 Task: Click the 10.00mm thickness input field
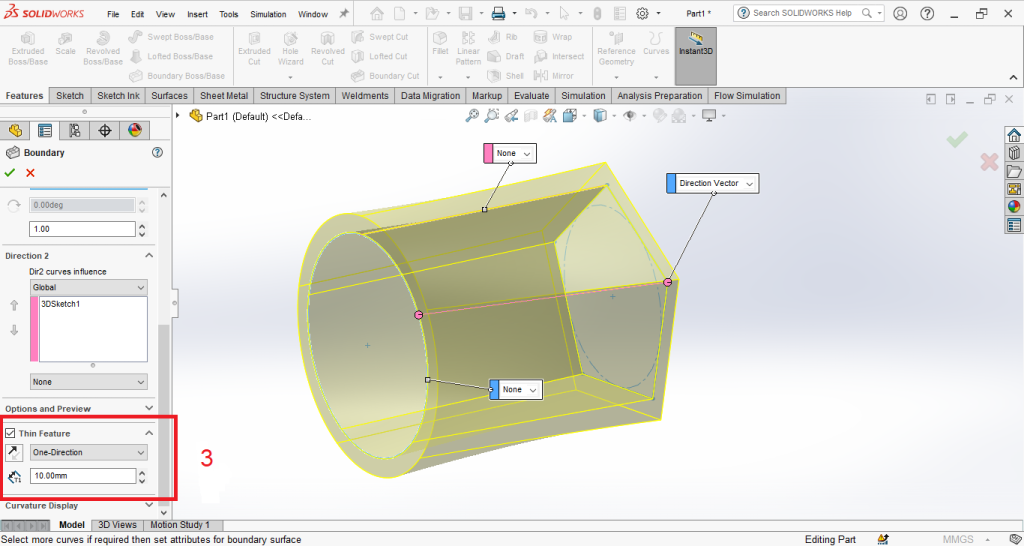82,476
